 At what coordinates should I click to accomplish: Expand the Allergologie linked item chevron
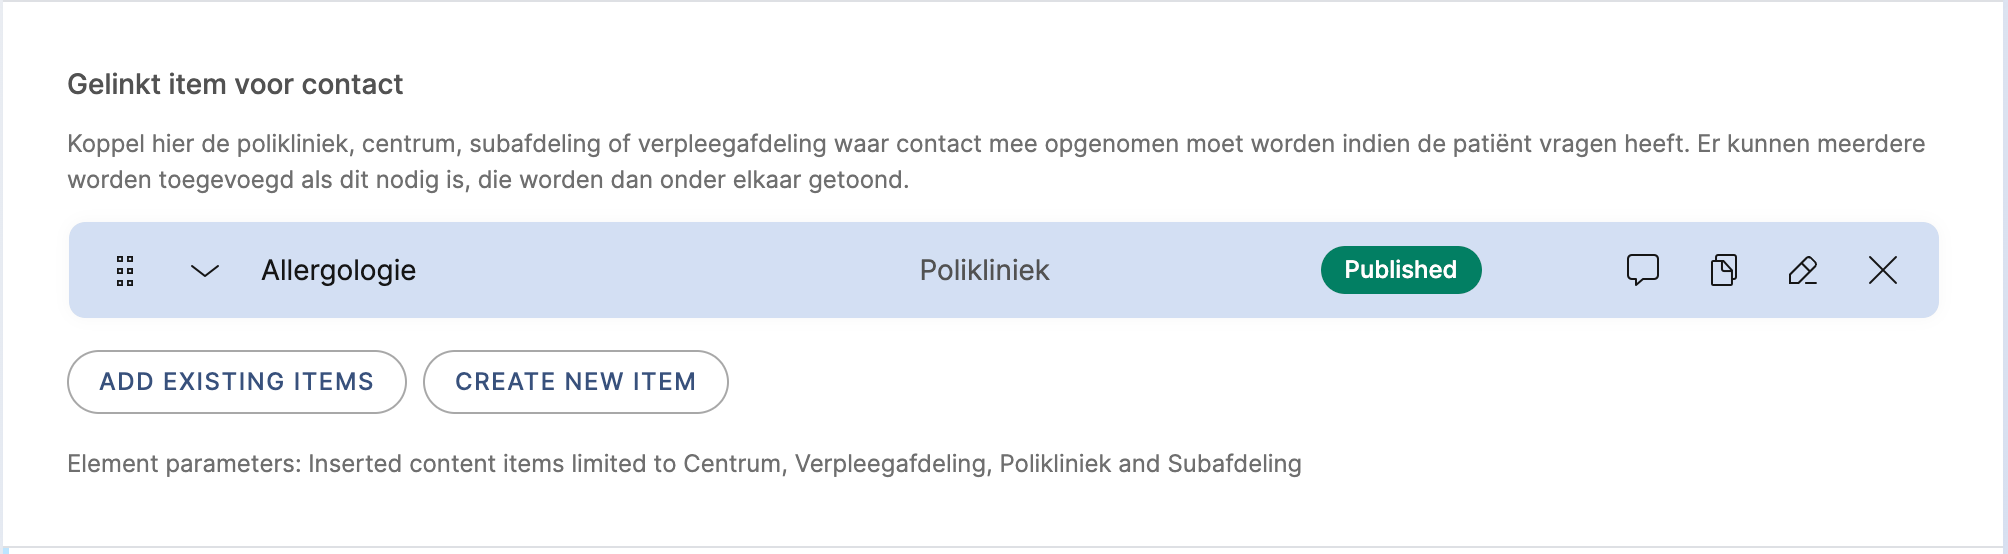coord(205,271)
